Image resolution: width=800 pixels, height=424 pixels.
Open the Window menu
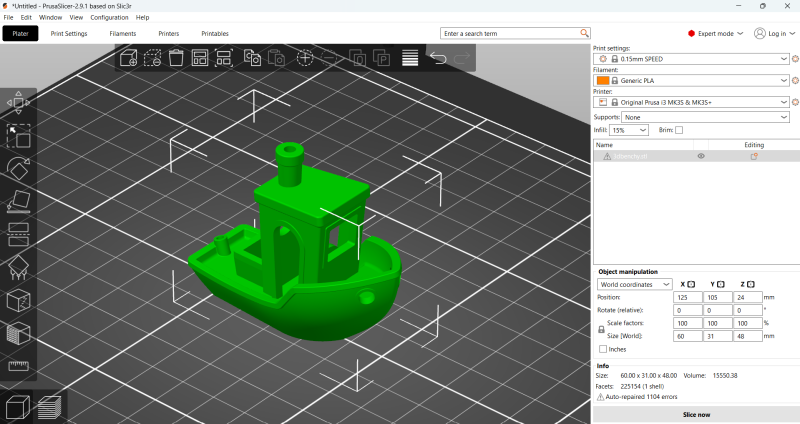click(x=51, y=17)
